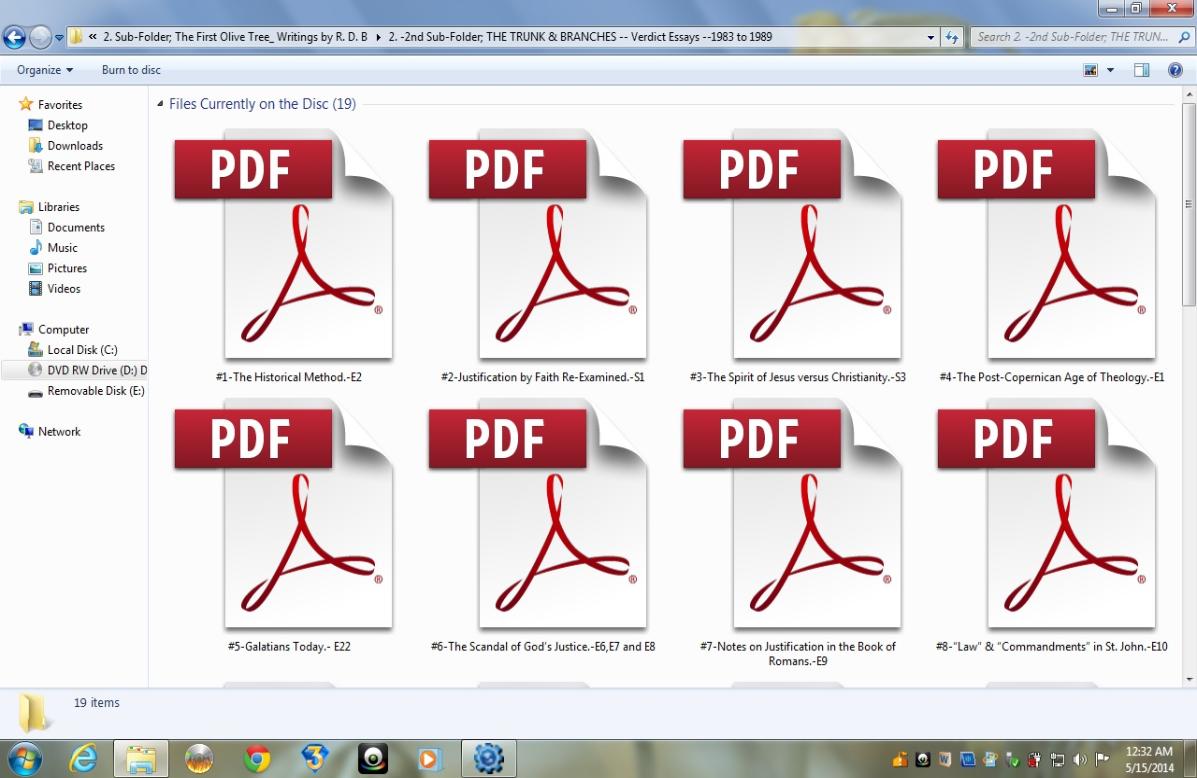Select the #1-The Historical Method PDF thumbnail
This screenshot has height=778, width=1197.
(x=284, y=246)
